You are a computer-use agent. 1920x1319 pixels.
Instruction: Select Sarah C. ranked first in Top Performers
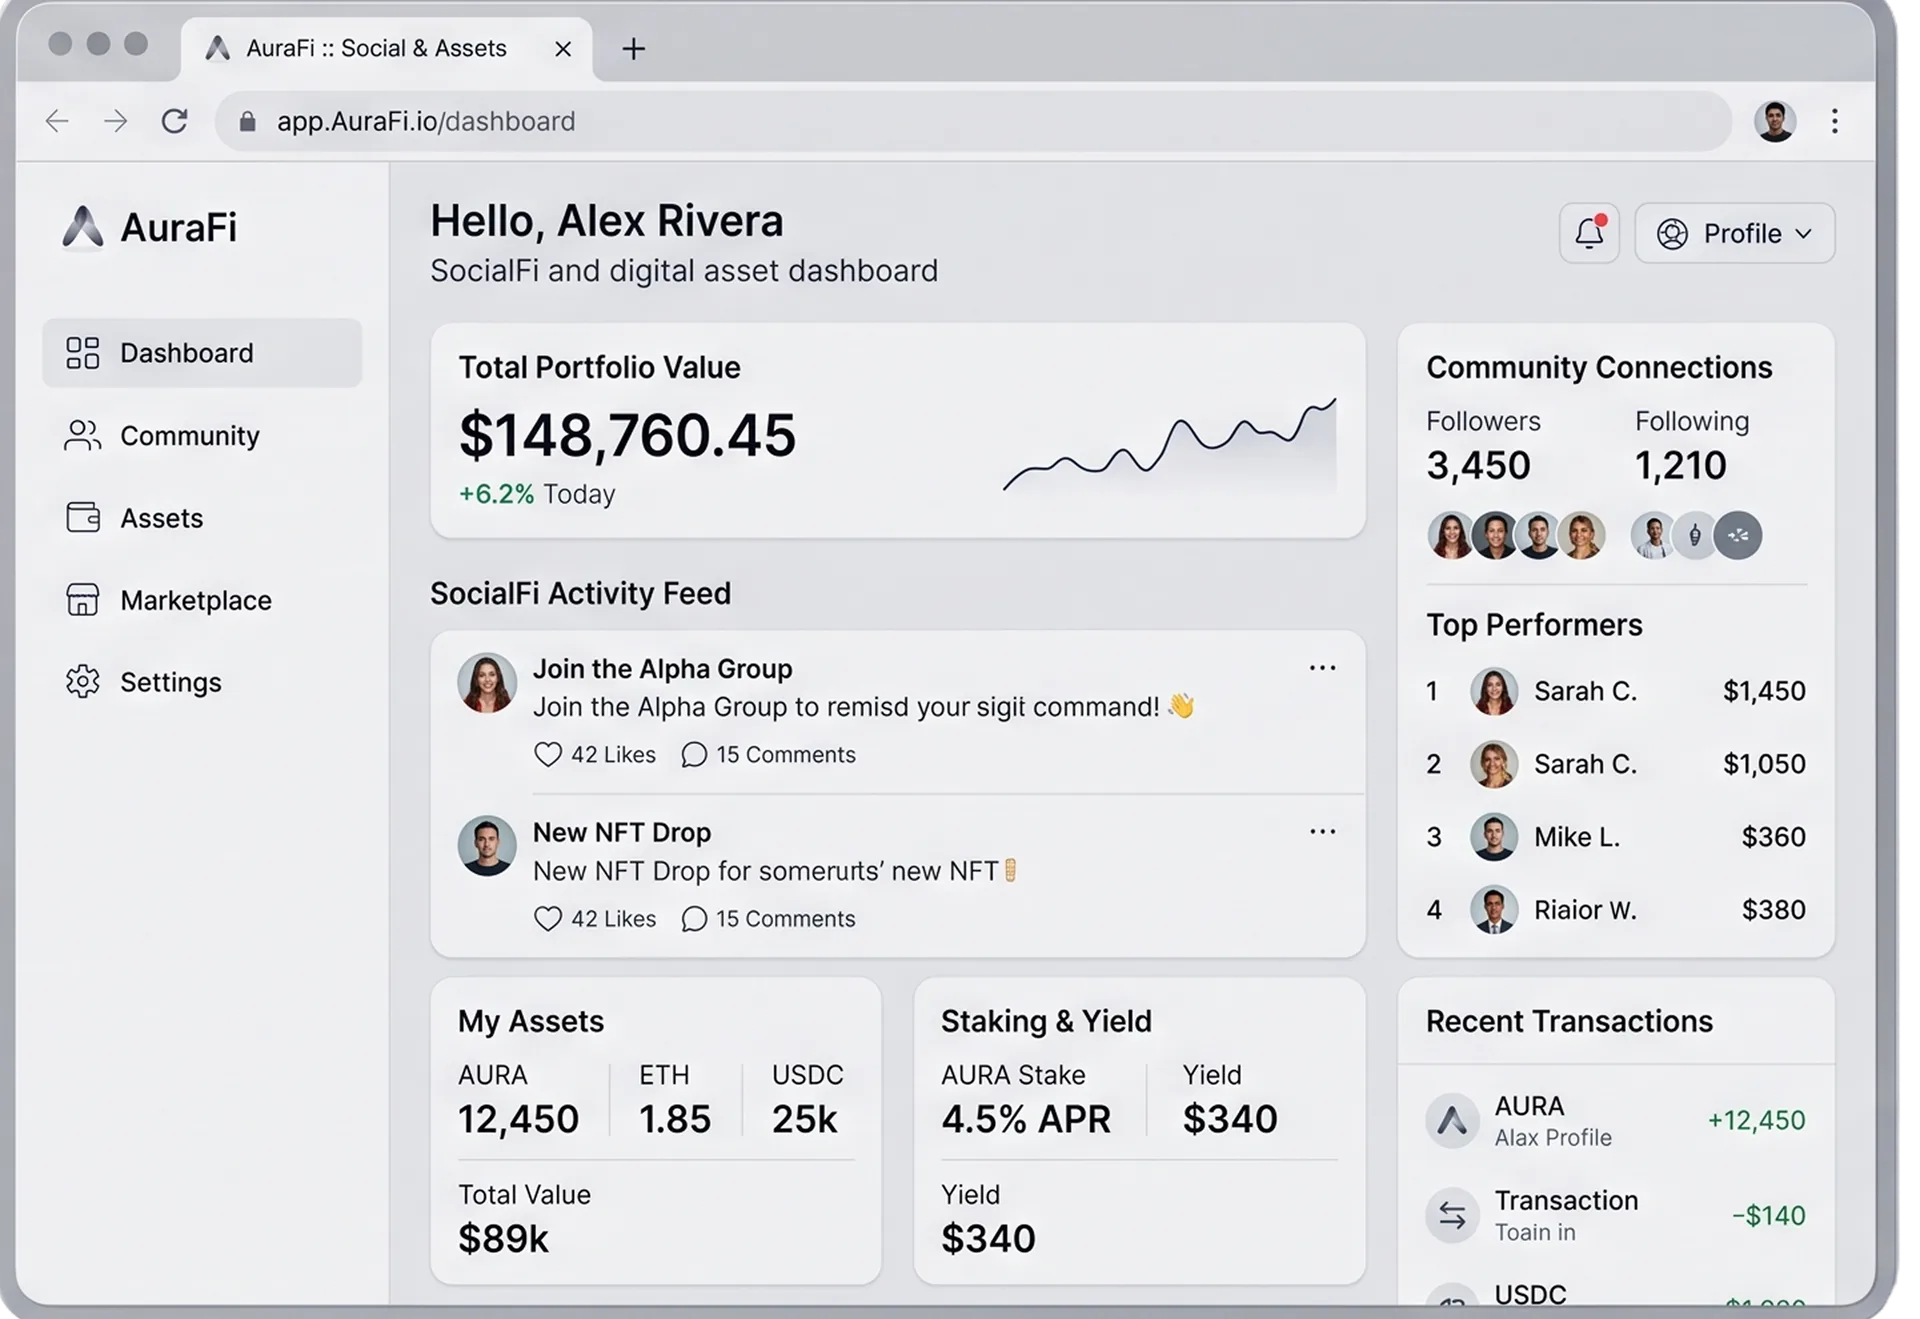click(1616, 691)
